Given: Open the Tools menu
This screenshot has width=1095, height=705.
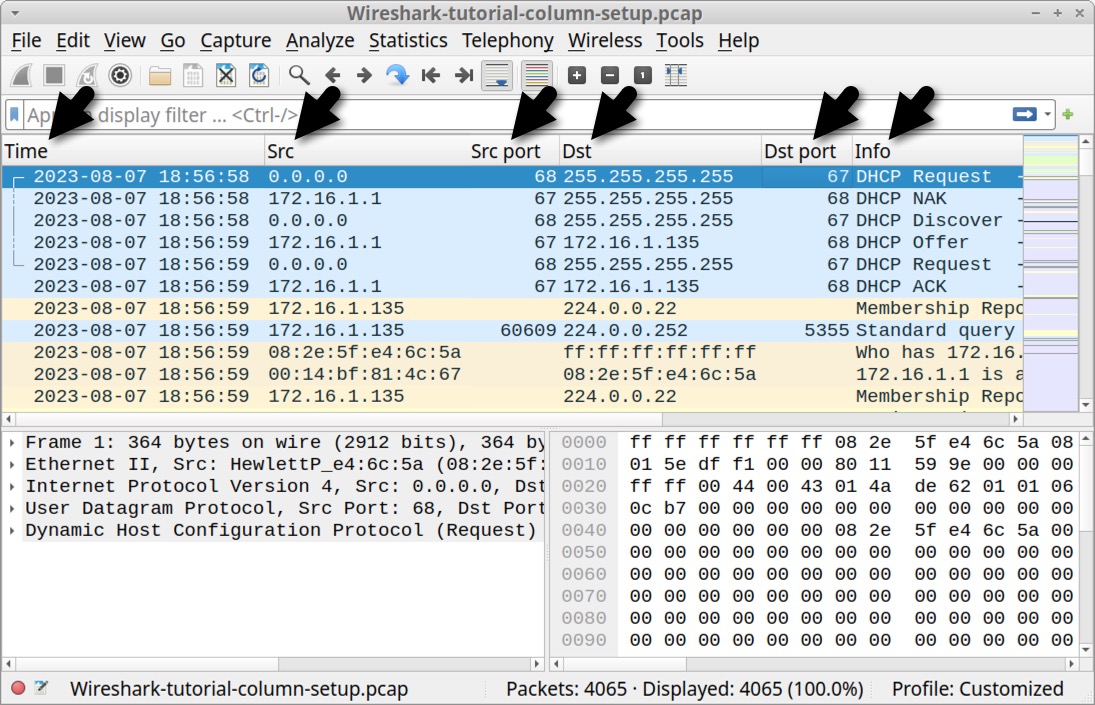Looking at the screenshot, I should click(x=679, y=40).
